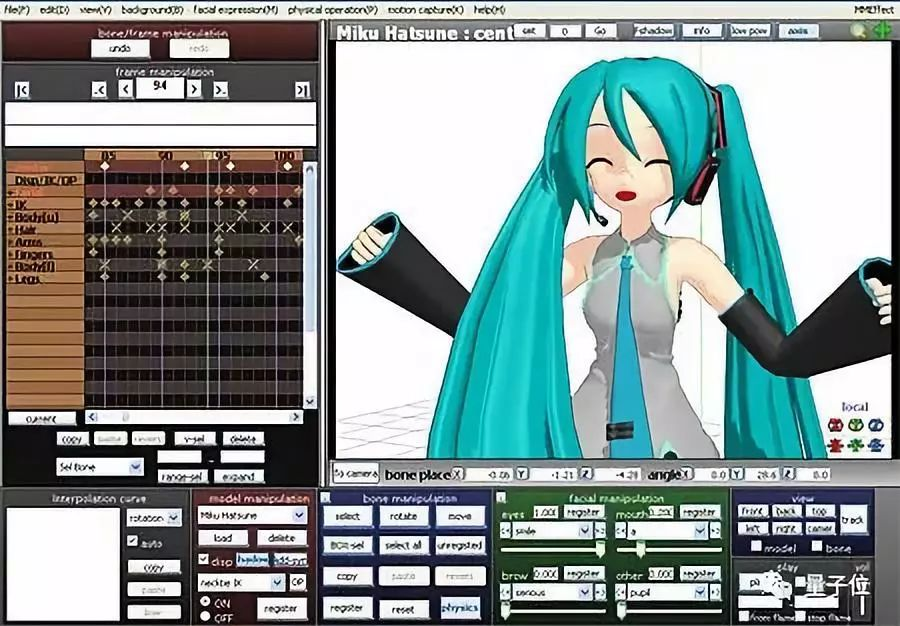
Task: Click the load model button
Action: click(223, 538)
